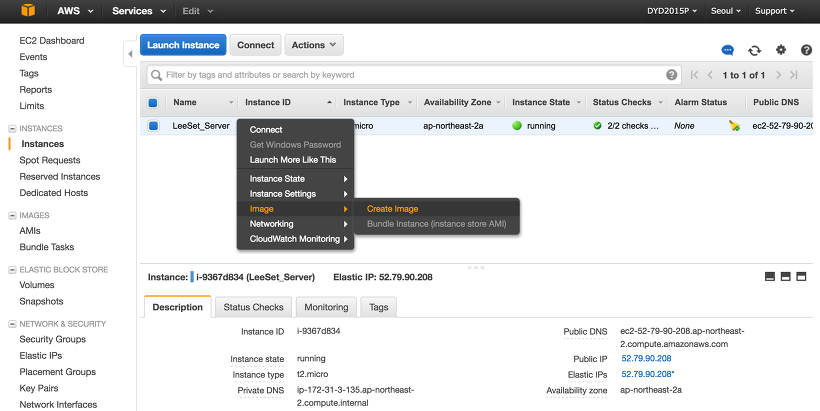Open the CloudWatch Monitoring submenu
This screenshot has height=411, width=820.
pos(295,239)
